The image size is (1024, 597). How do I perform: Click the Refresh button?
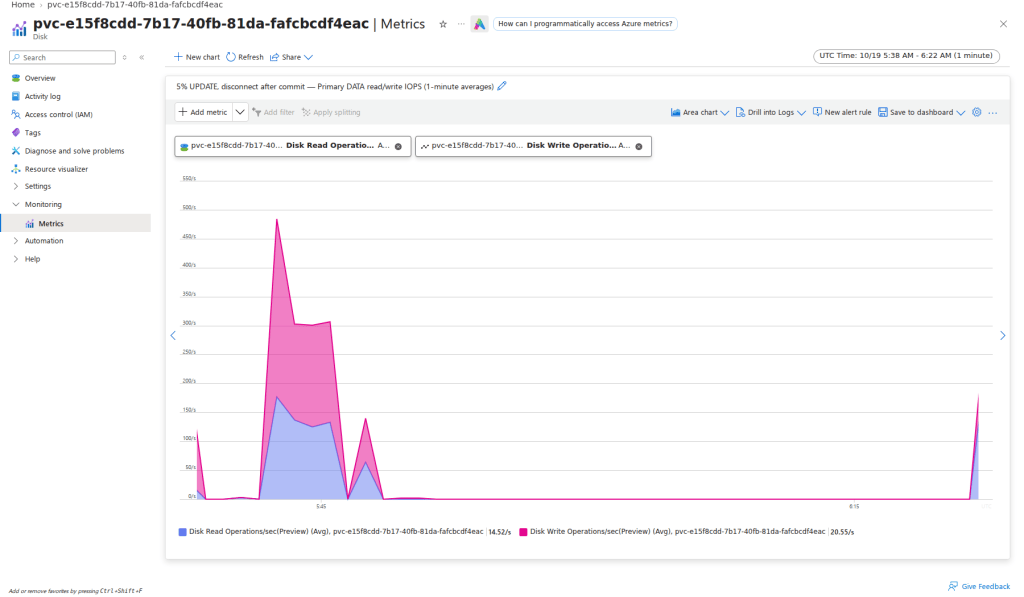pyautogui.click(x=245, y=57)
